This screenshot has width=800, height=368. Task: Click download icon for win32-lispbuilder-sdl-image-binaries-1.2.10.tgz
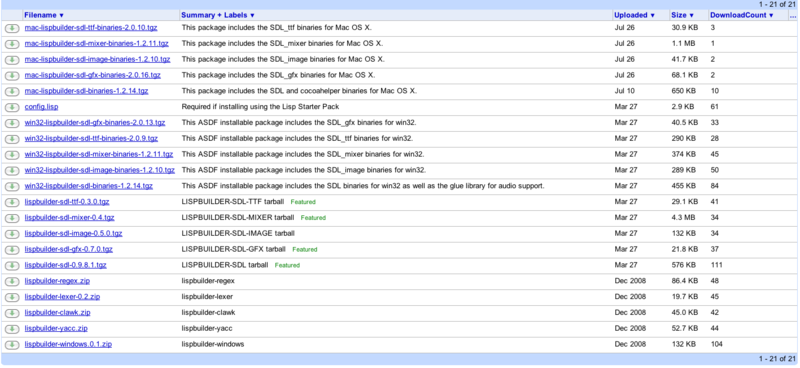[x=11, y=170]
